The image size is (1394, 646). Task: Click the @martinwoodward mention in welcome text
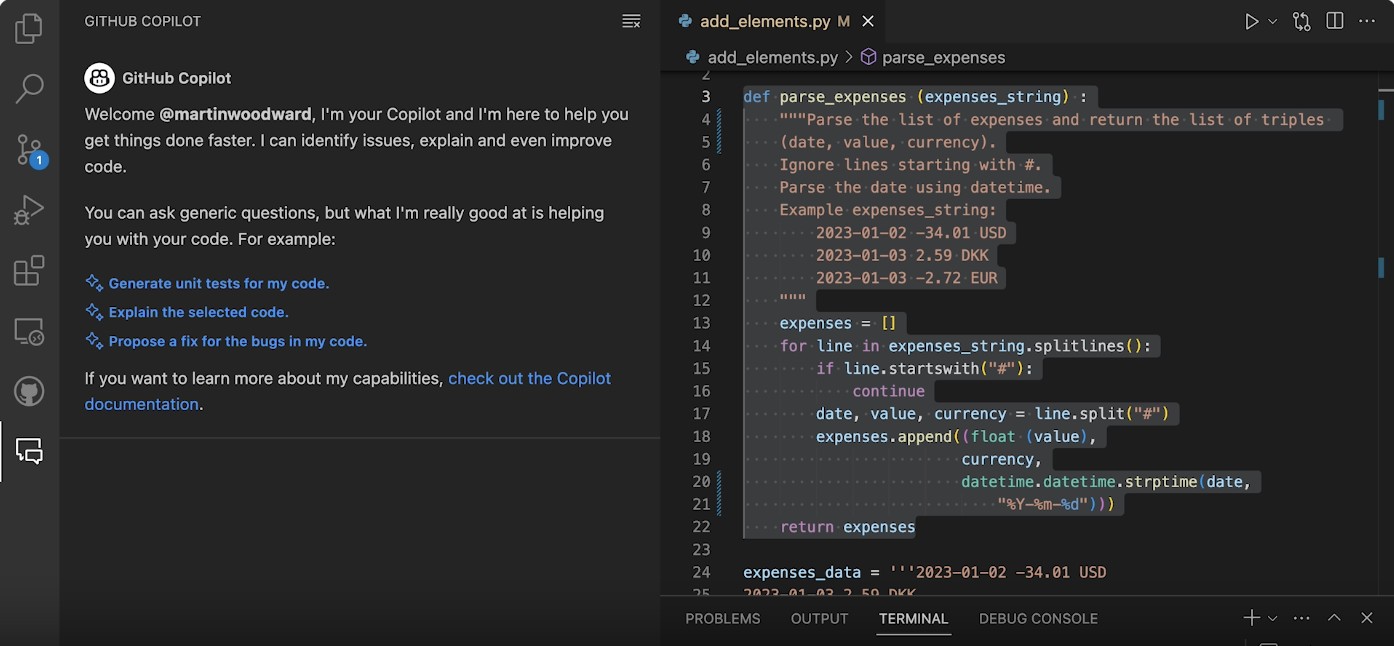point(236,114)
